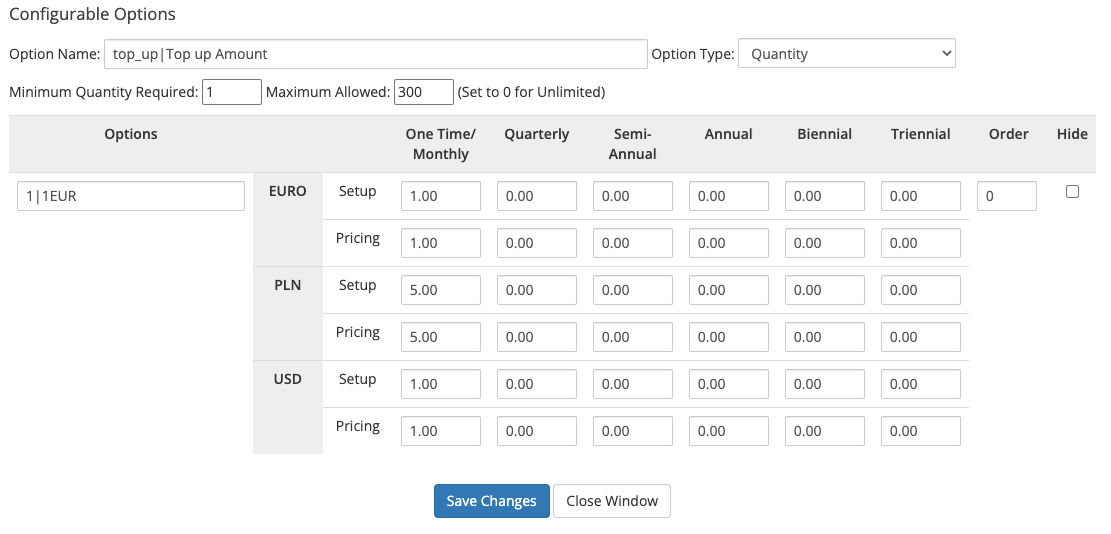This screenshot has height=534, width=1111.
Task: Click USD Pricing Quarterly field
Action: 536,431
